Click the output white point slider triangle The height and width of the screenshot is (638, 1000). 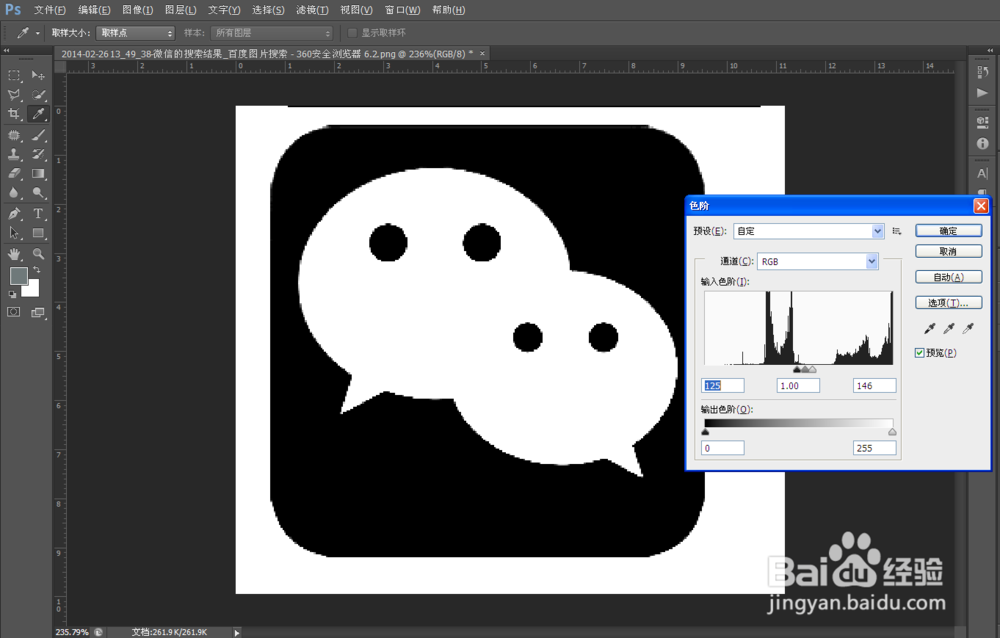coord(892,432)
